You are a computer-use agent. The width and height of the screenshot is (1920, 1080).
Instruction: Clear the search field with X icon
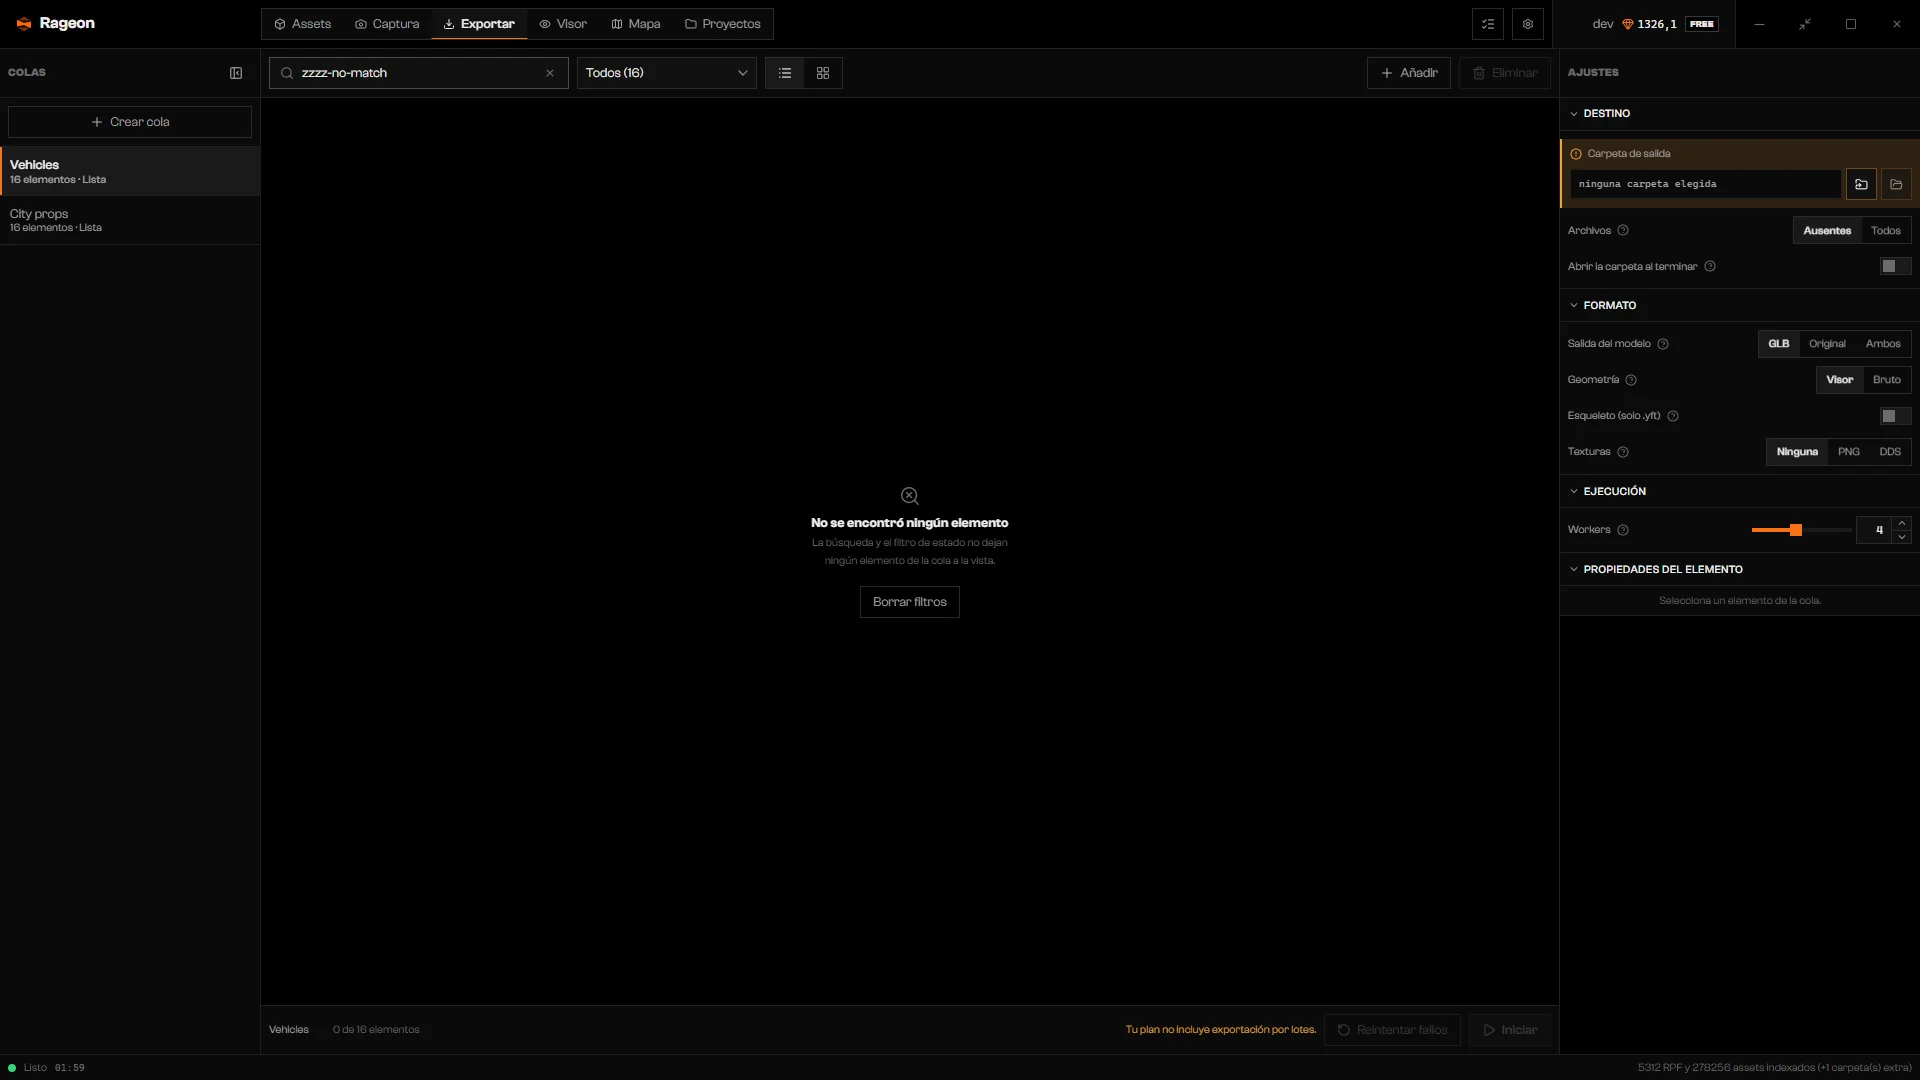550,73
